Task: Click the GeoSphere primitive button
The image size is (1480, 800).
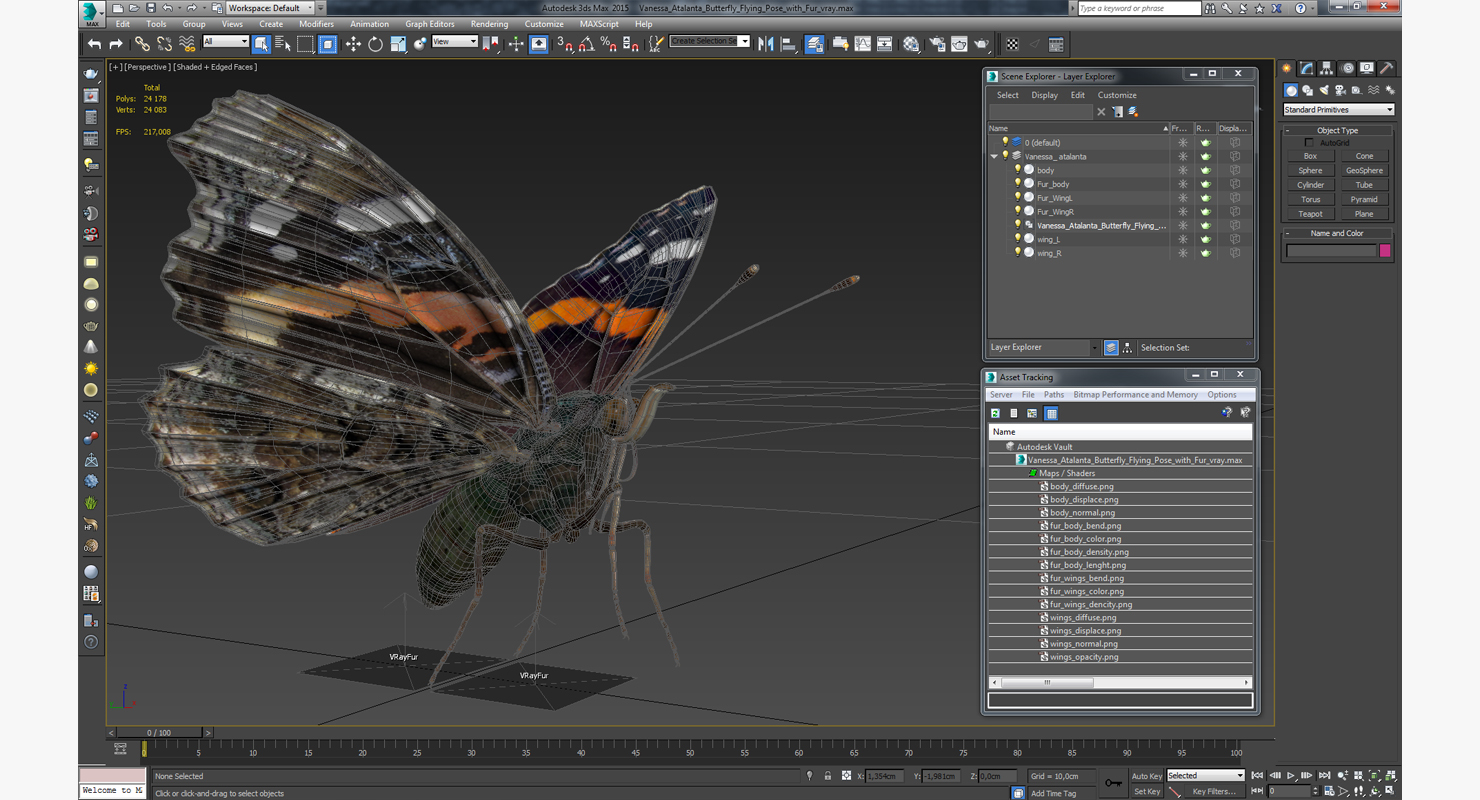Action: (1364, 171)
